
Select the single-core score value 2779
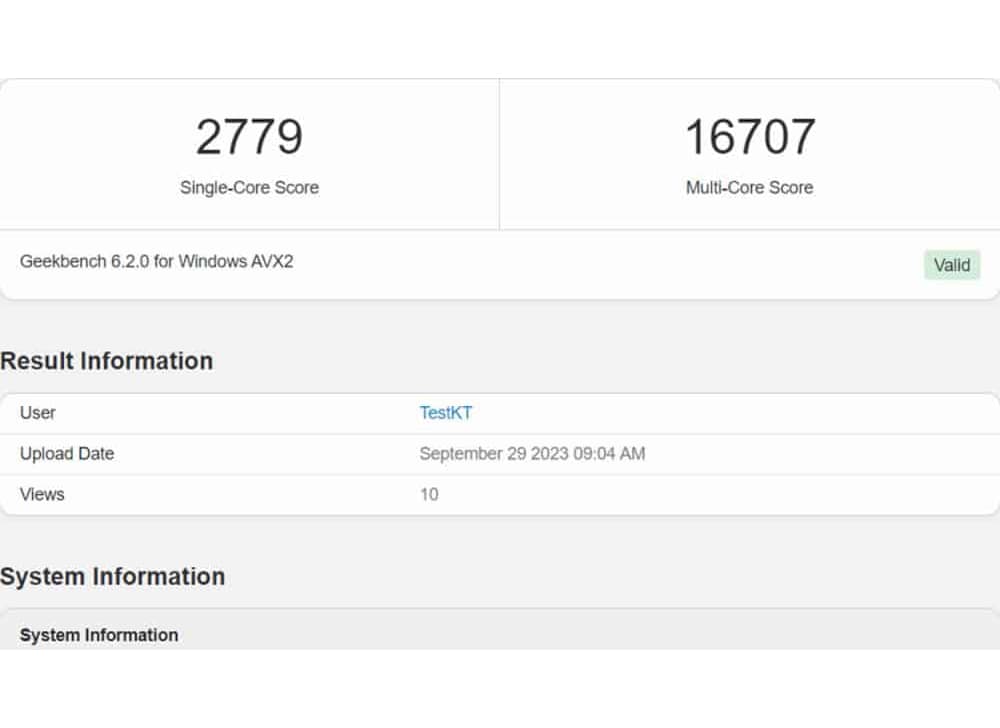[249, 137]
